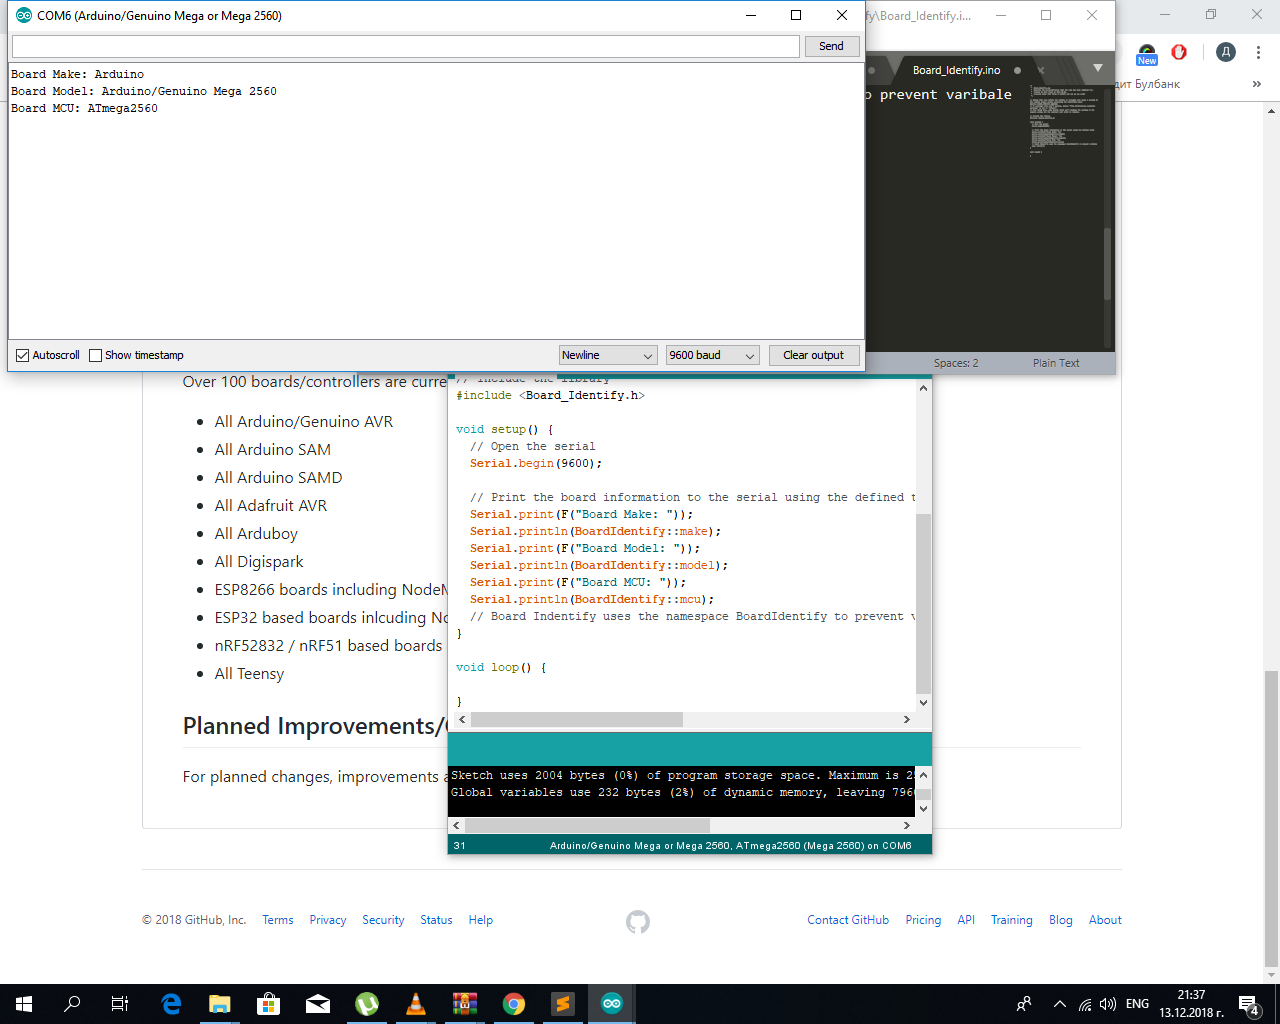Show hidden system tray icons
The image size is (1280, 1024).
[1059, 1004]
